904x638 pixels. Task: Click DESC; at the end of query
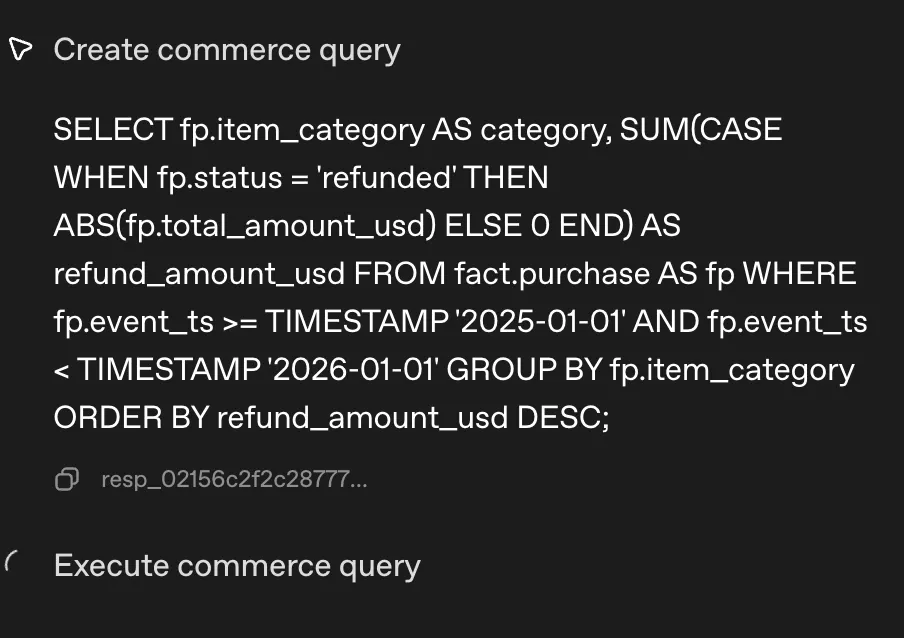click(x=563, y=418)
